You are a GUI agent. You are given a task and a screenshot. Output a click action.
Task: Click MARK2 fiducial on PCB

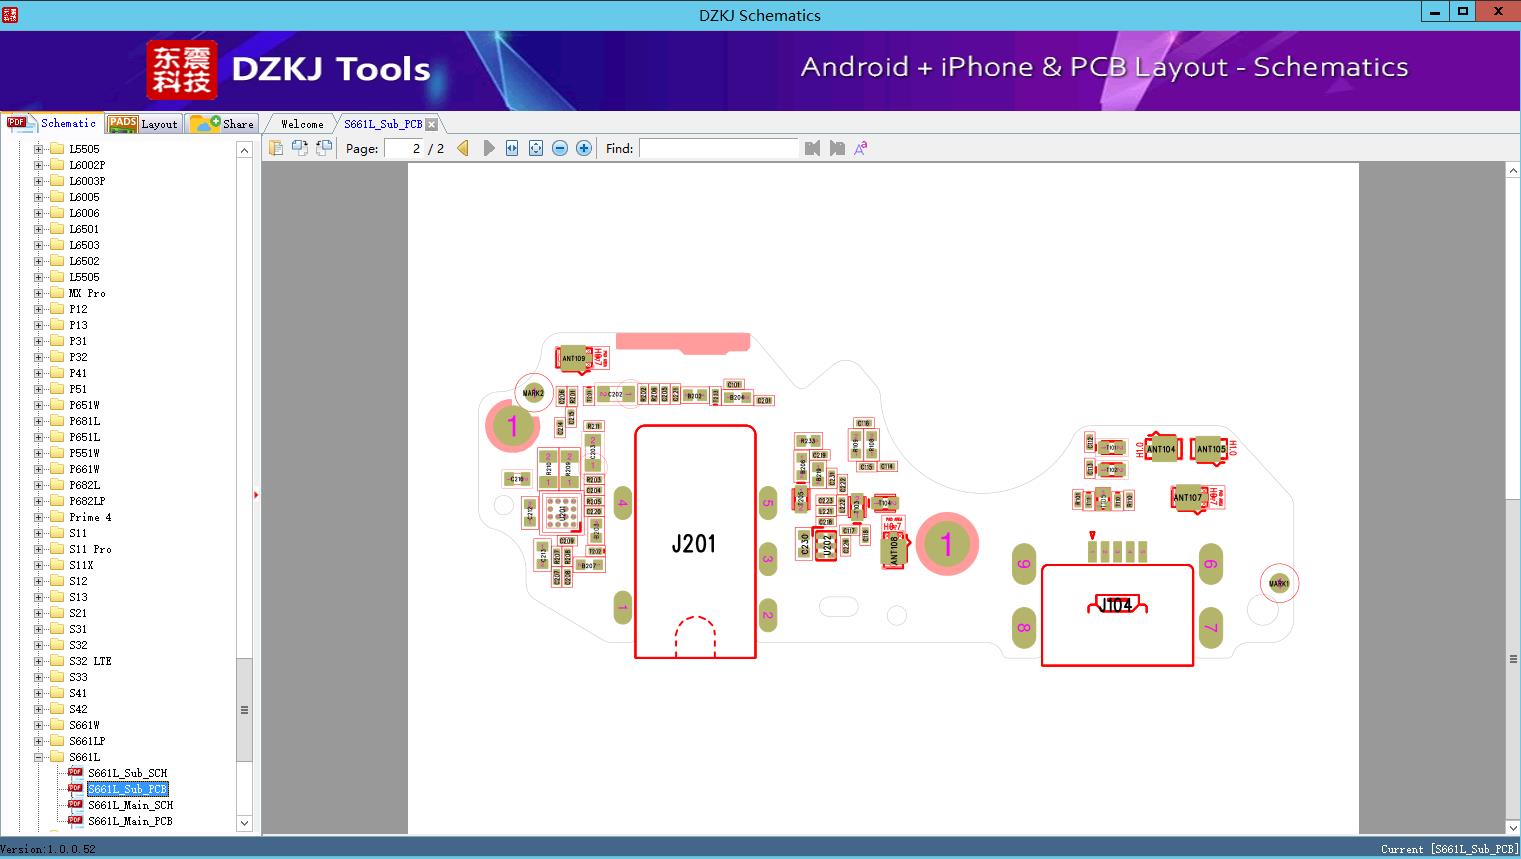(x=533, y=393)
